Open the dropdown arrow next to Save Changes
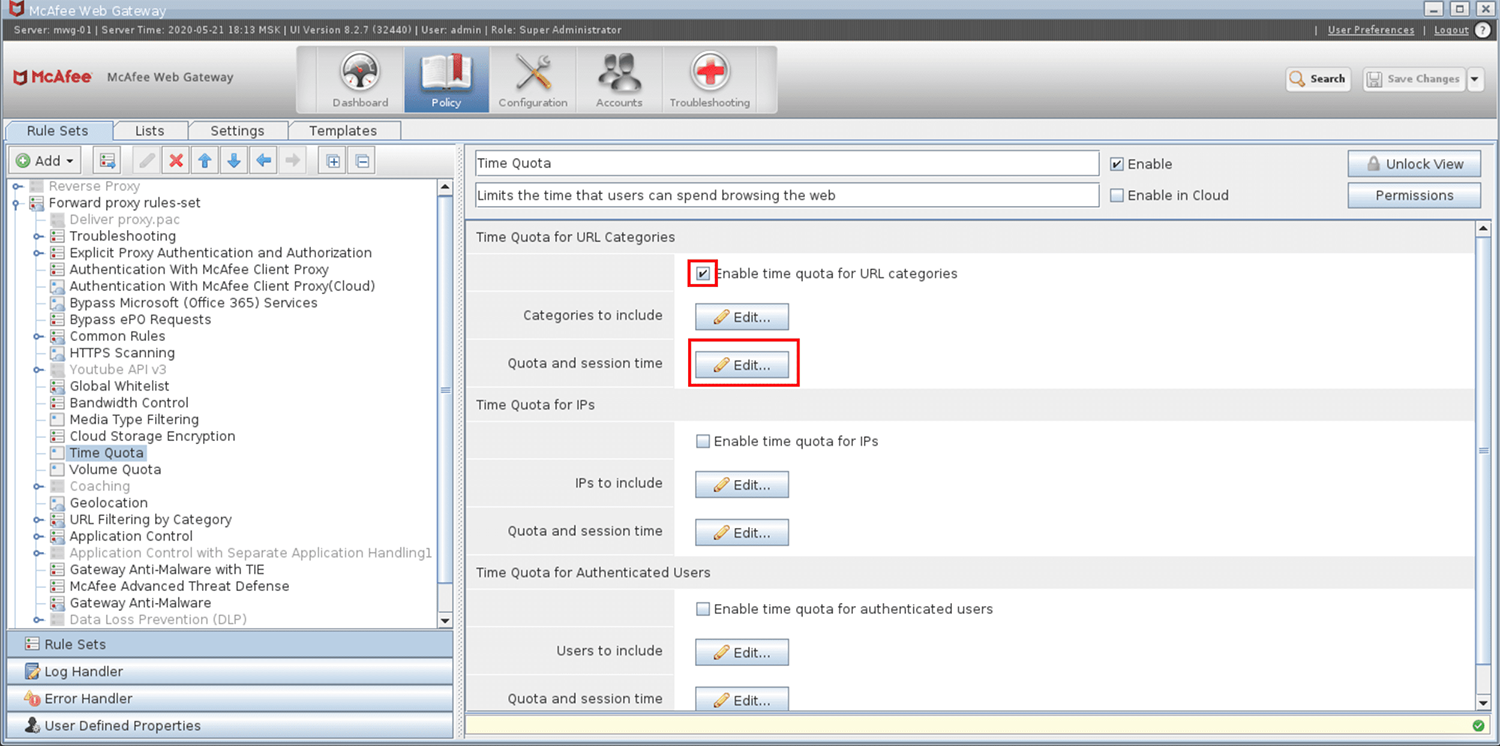The width and height of the screenshot is (1500, 746). (1476, 79)
